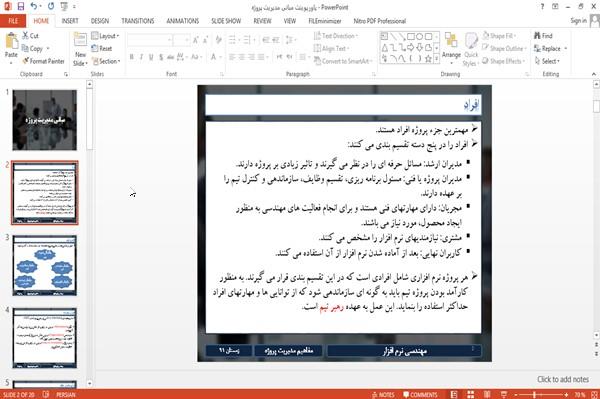Toggle underline formatting
Viewport: 600px width, 399px height.
click(x=151, y=57)
